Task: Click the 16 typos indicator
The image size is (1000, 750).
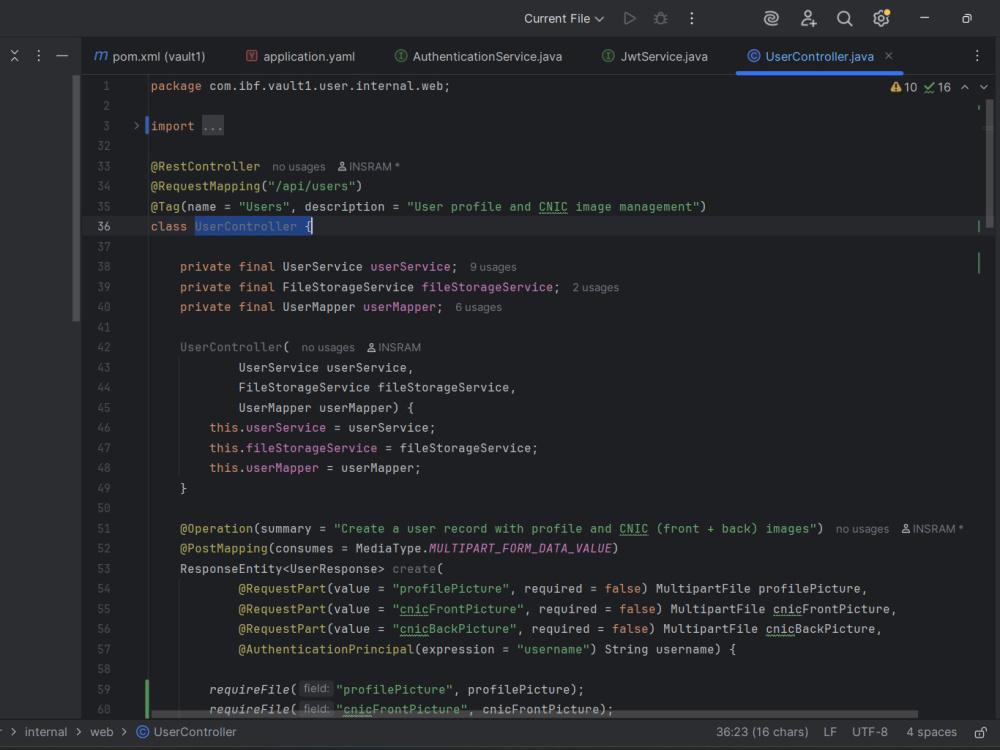Action: click(x=938, y=87)
